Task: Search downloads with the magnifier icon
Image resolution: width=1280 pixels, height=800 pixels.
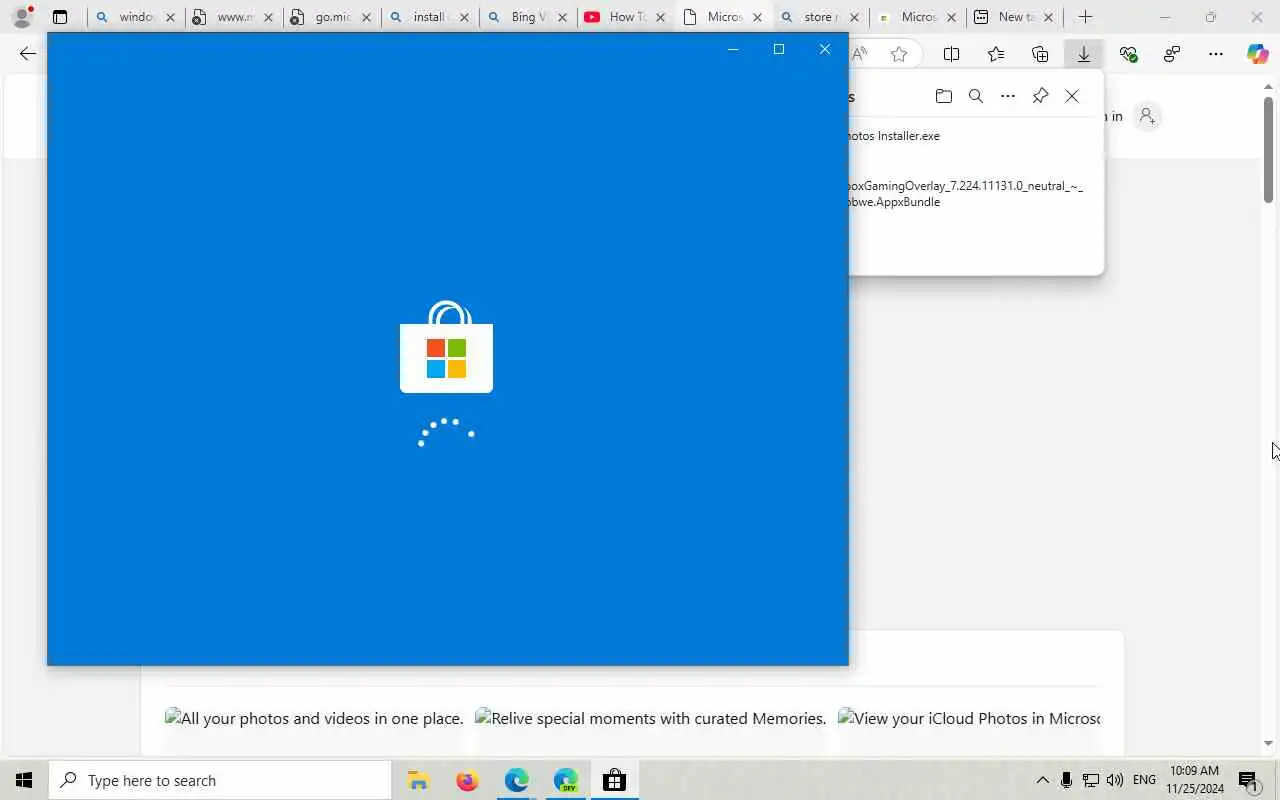Action: coord(976,96)
